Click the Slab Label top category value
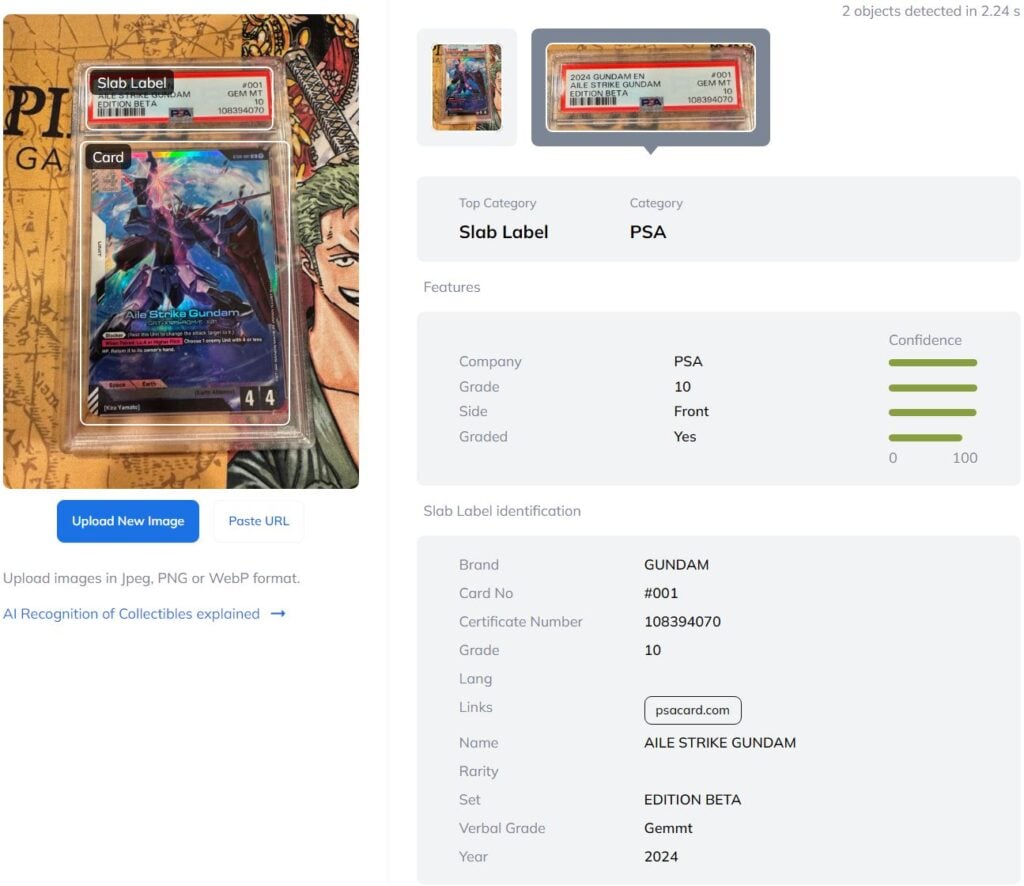Screen dimensions: 1024x886 pyautogui.click(x=504, y=232)
